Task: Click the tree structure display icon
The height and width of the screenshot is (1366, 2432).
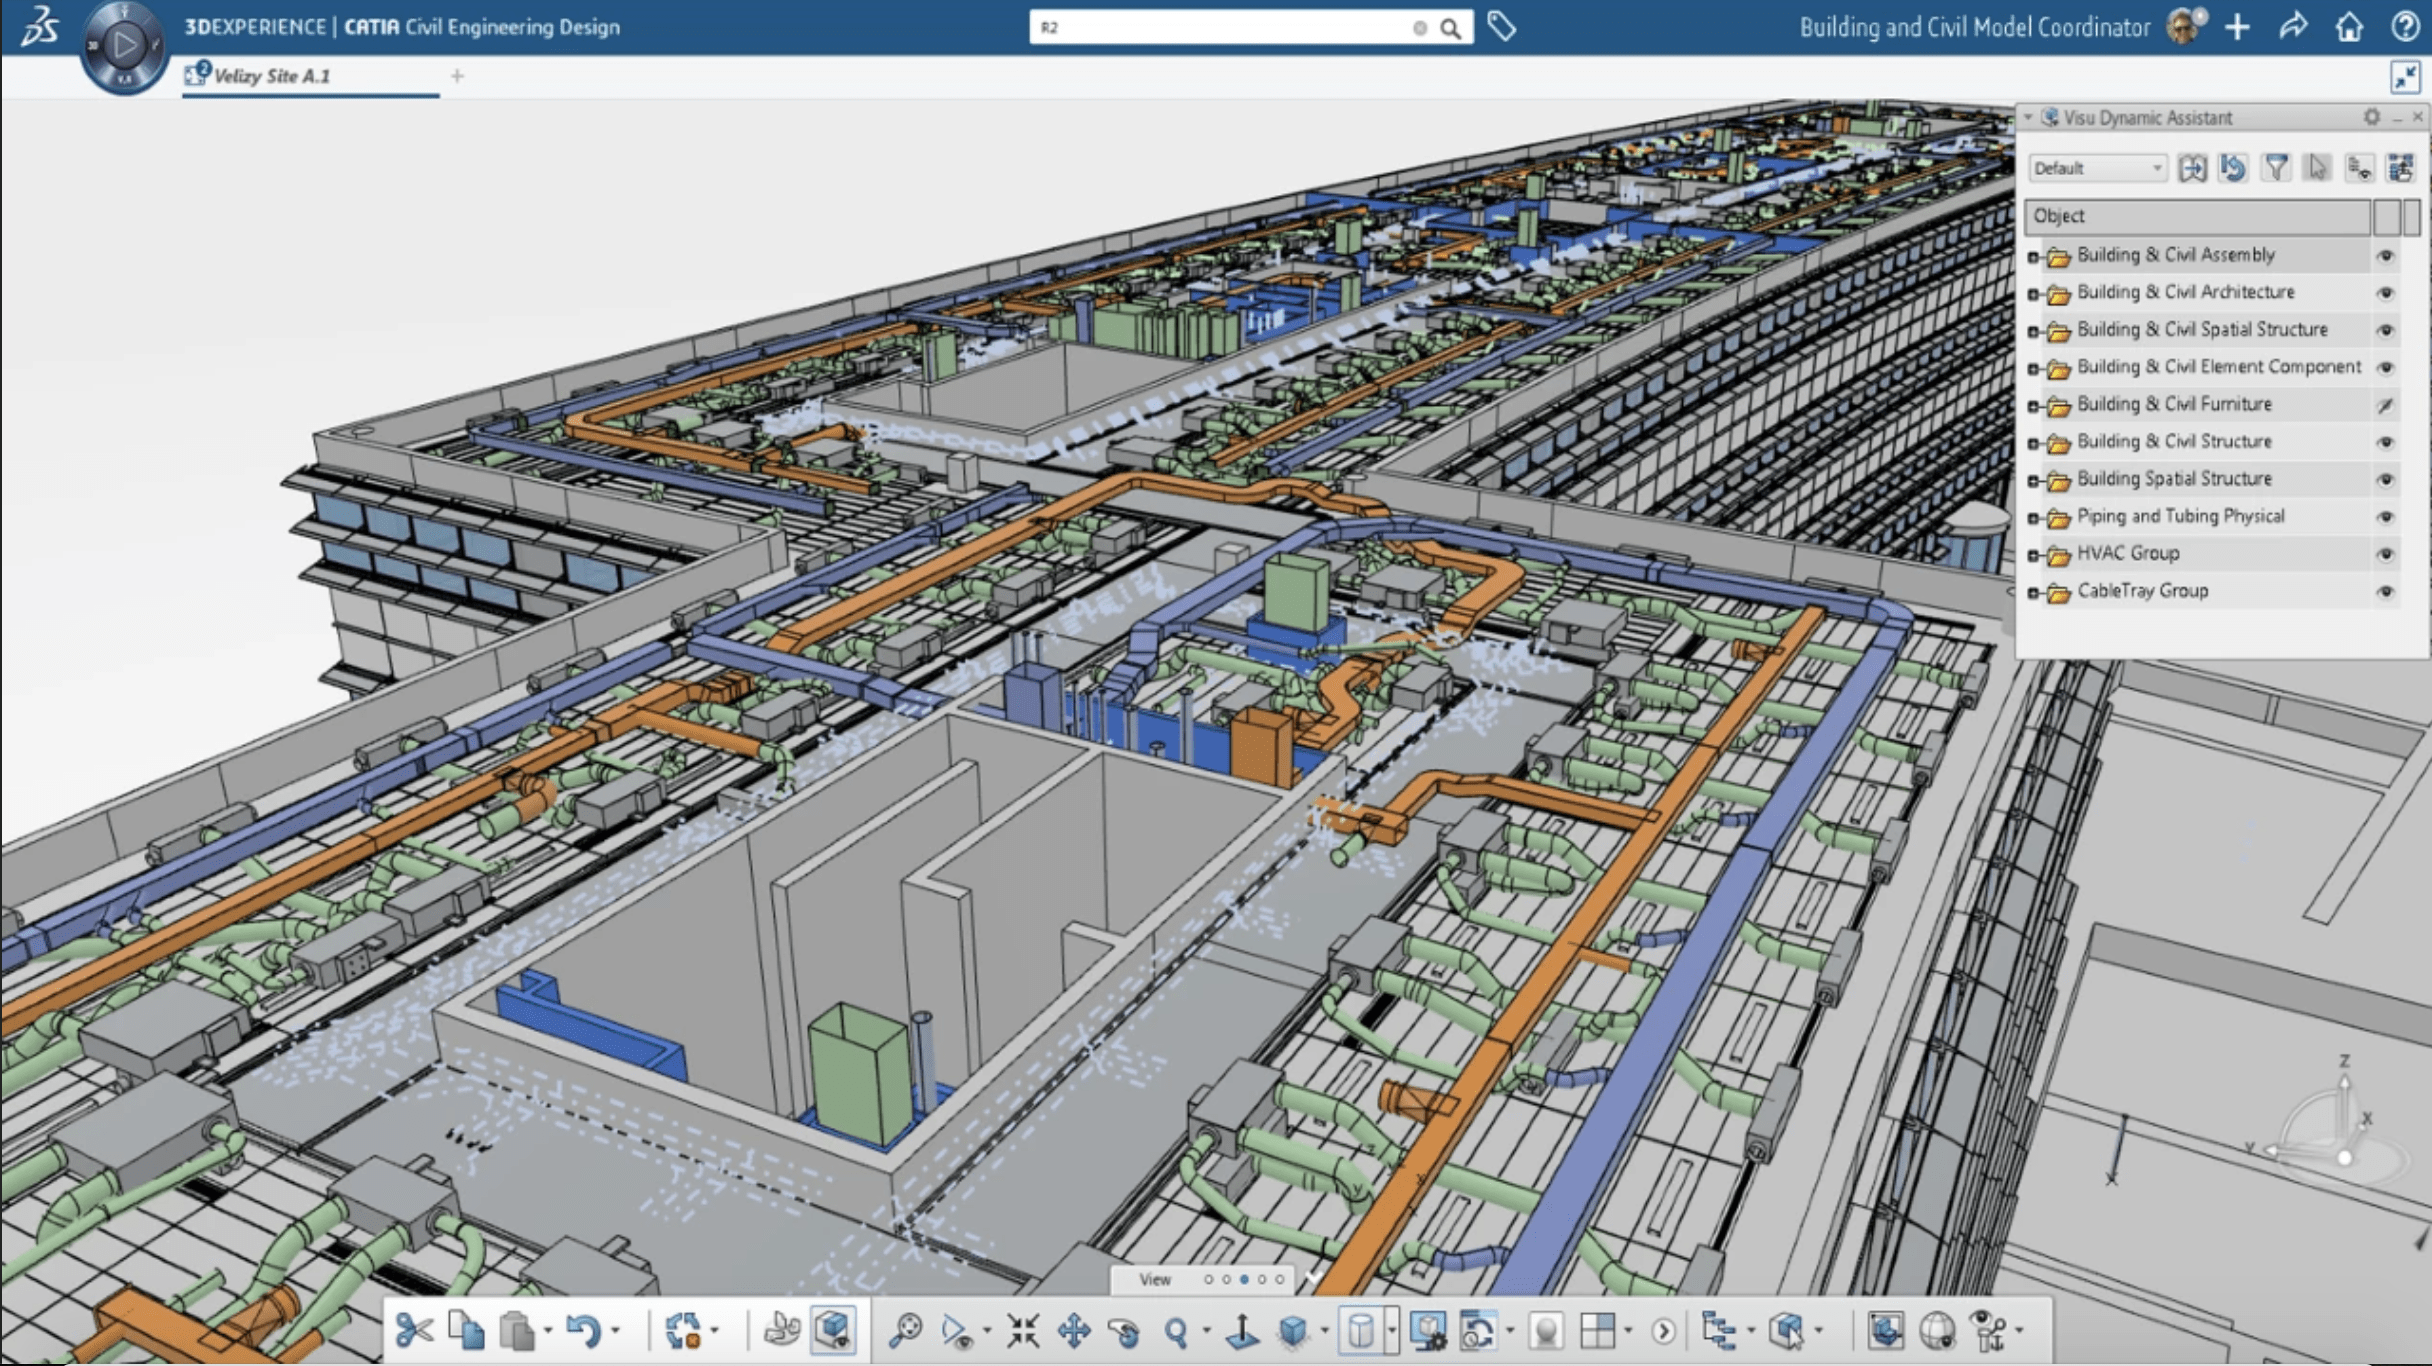Action: click(x=1719, y=1331)
